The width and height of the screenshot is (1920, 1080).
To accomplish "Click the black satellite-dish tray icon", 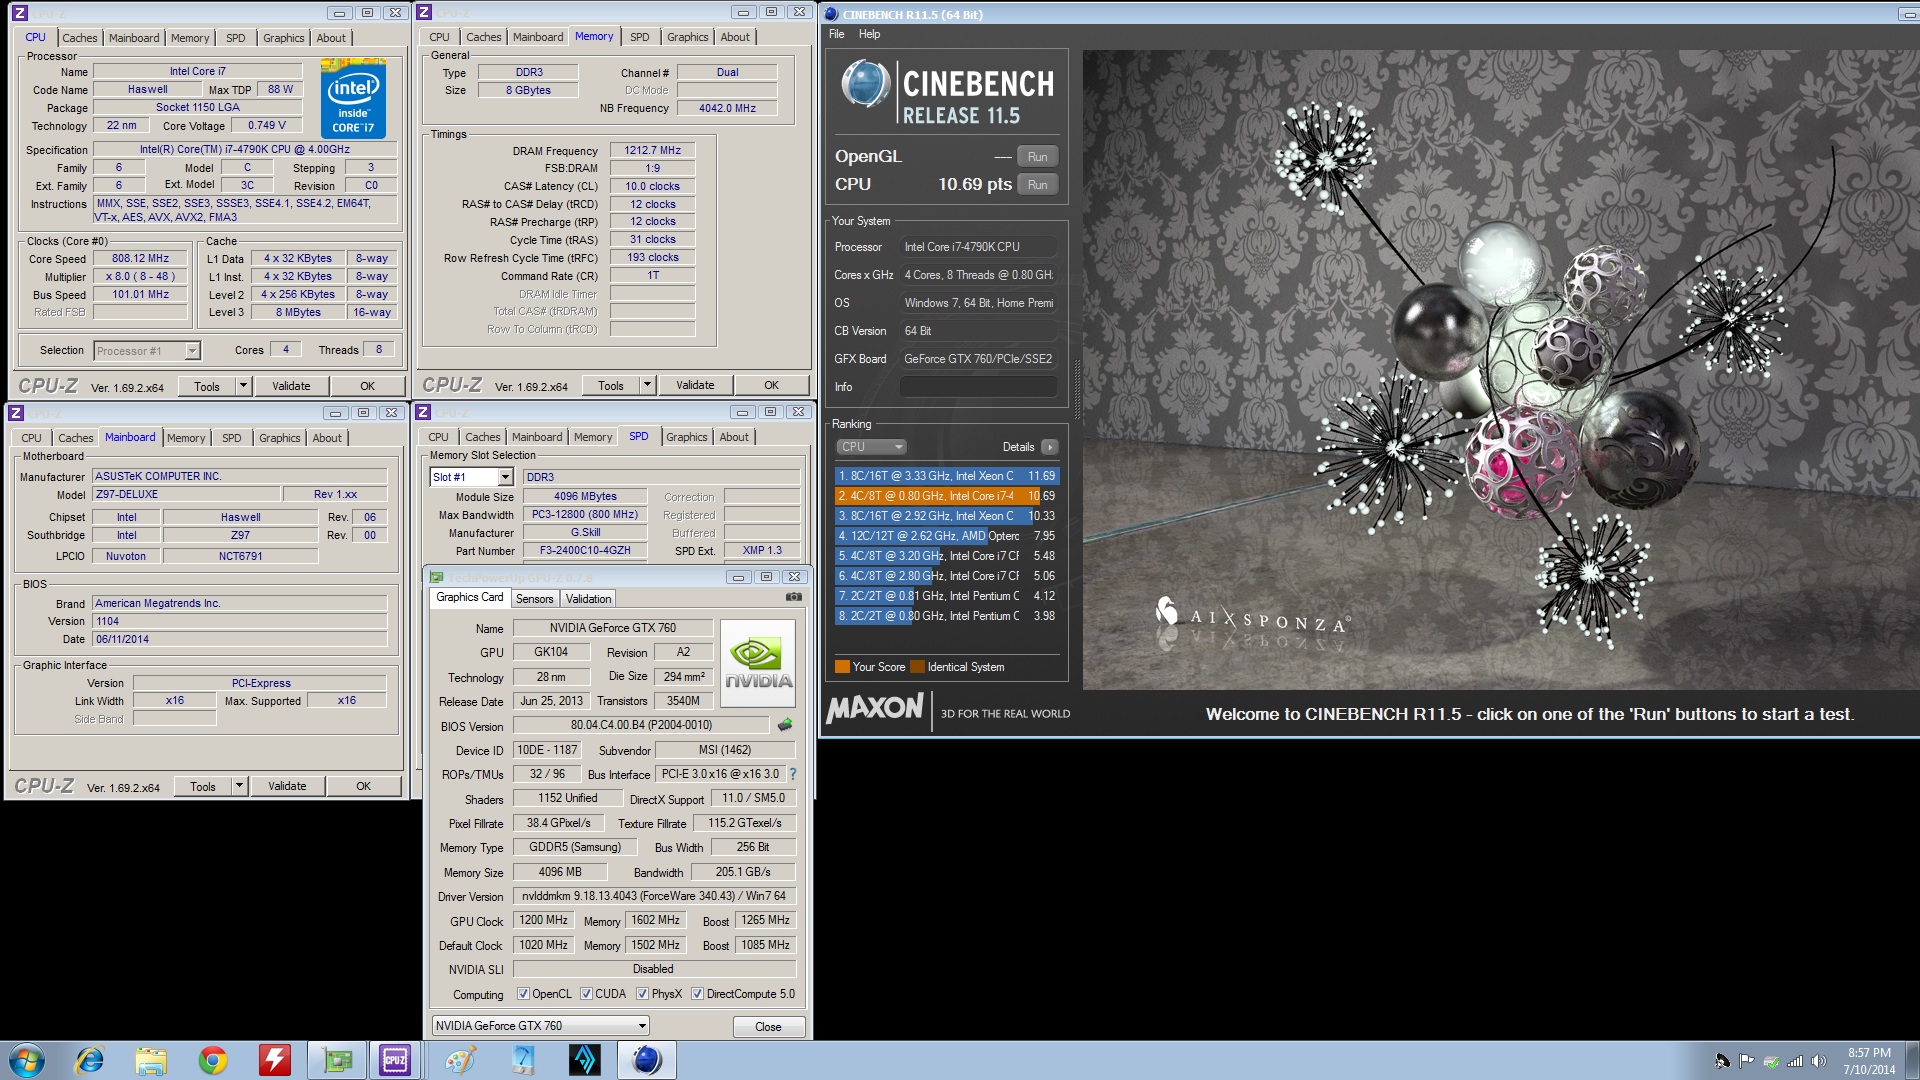I will tap(1722, 1061).
